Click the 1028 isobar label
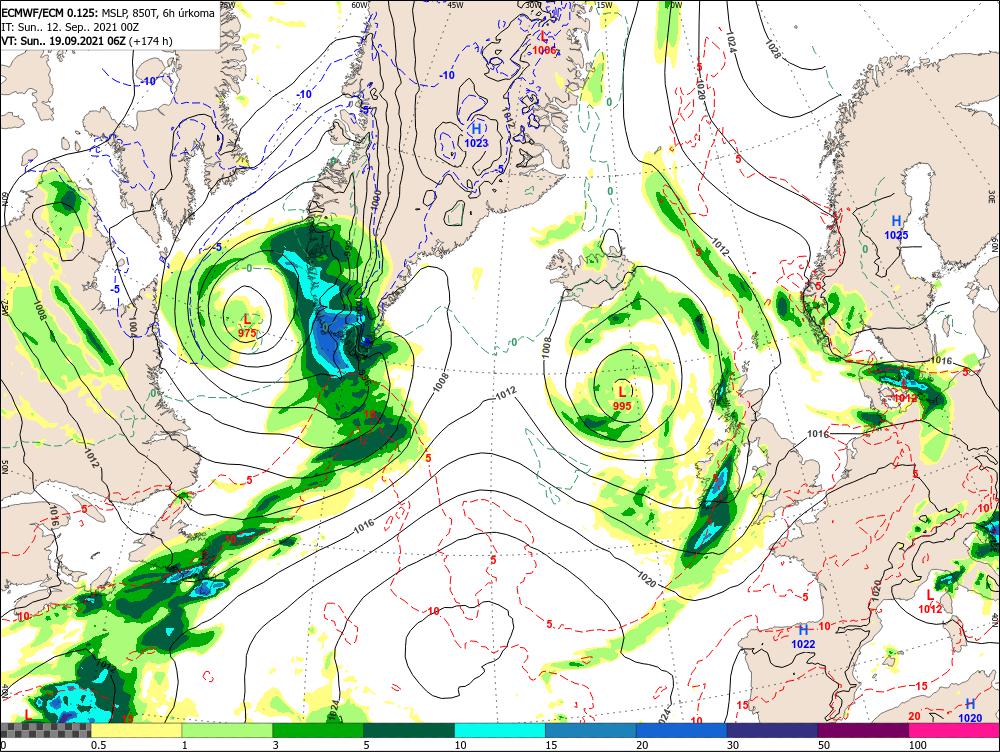The width and height of the screenshot is (1000, 752). click(x=772, y=49)
